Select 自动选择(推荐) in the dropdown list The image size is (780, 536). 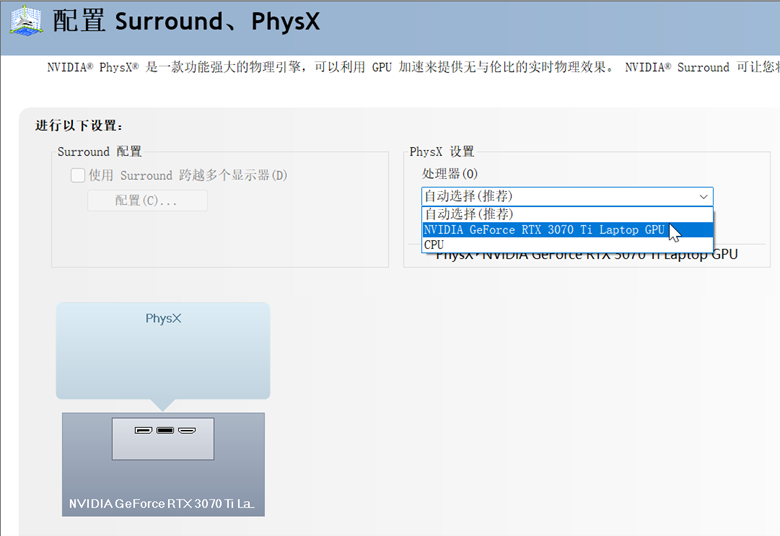pos(567,214)
